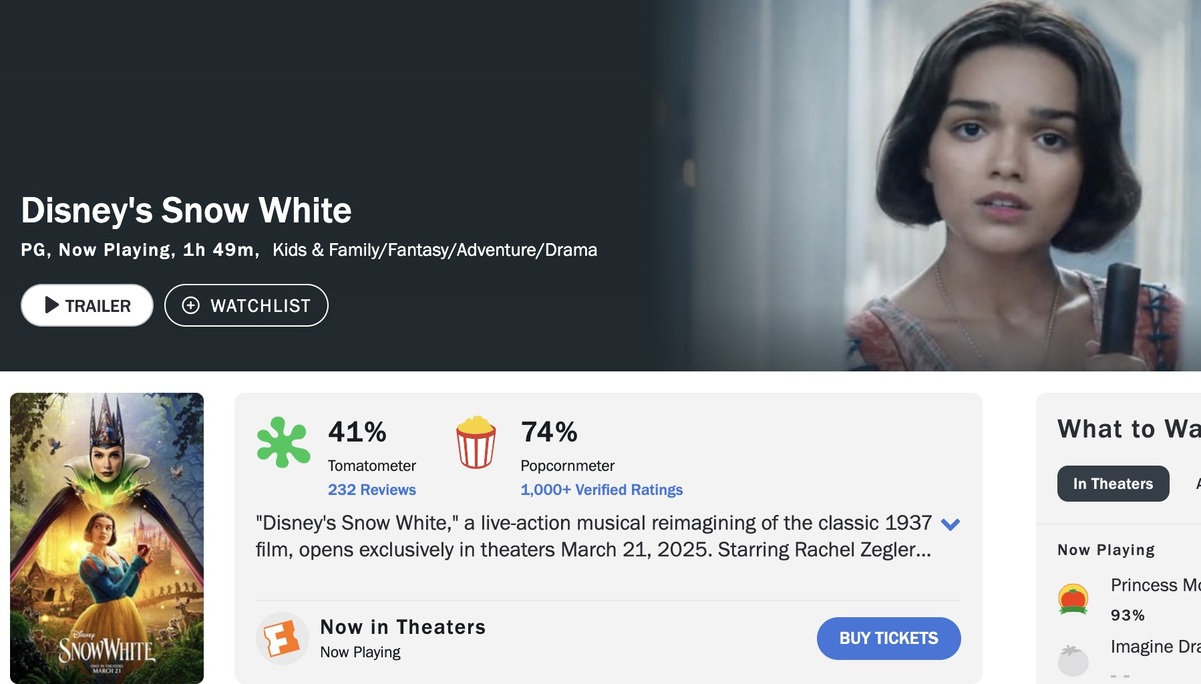Viewport: 1201px width, 684px height.
Task: Open the partially visible tab beside In Theaters
Action: (1196, 483)
